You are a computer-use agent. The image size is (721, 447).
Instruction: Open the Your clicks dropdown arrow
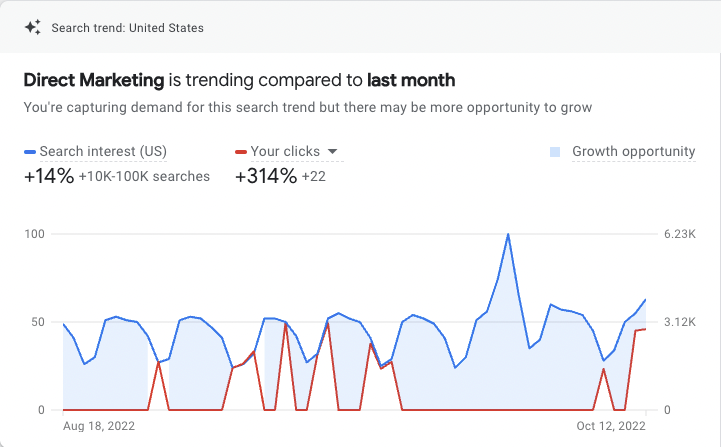334,152
